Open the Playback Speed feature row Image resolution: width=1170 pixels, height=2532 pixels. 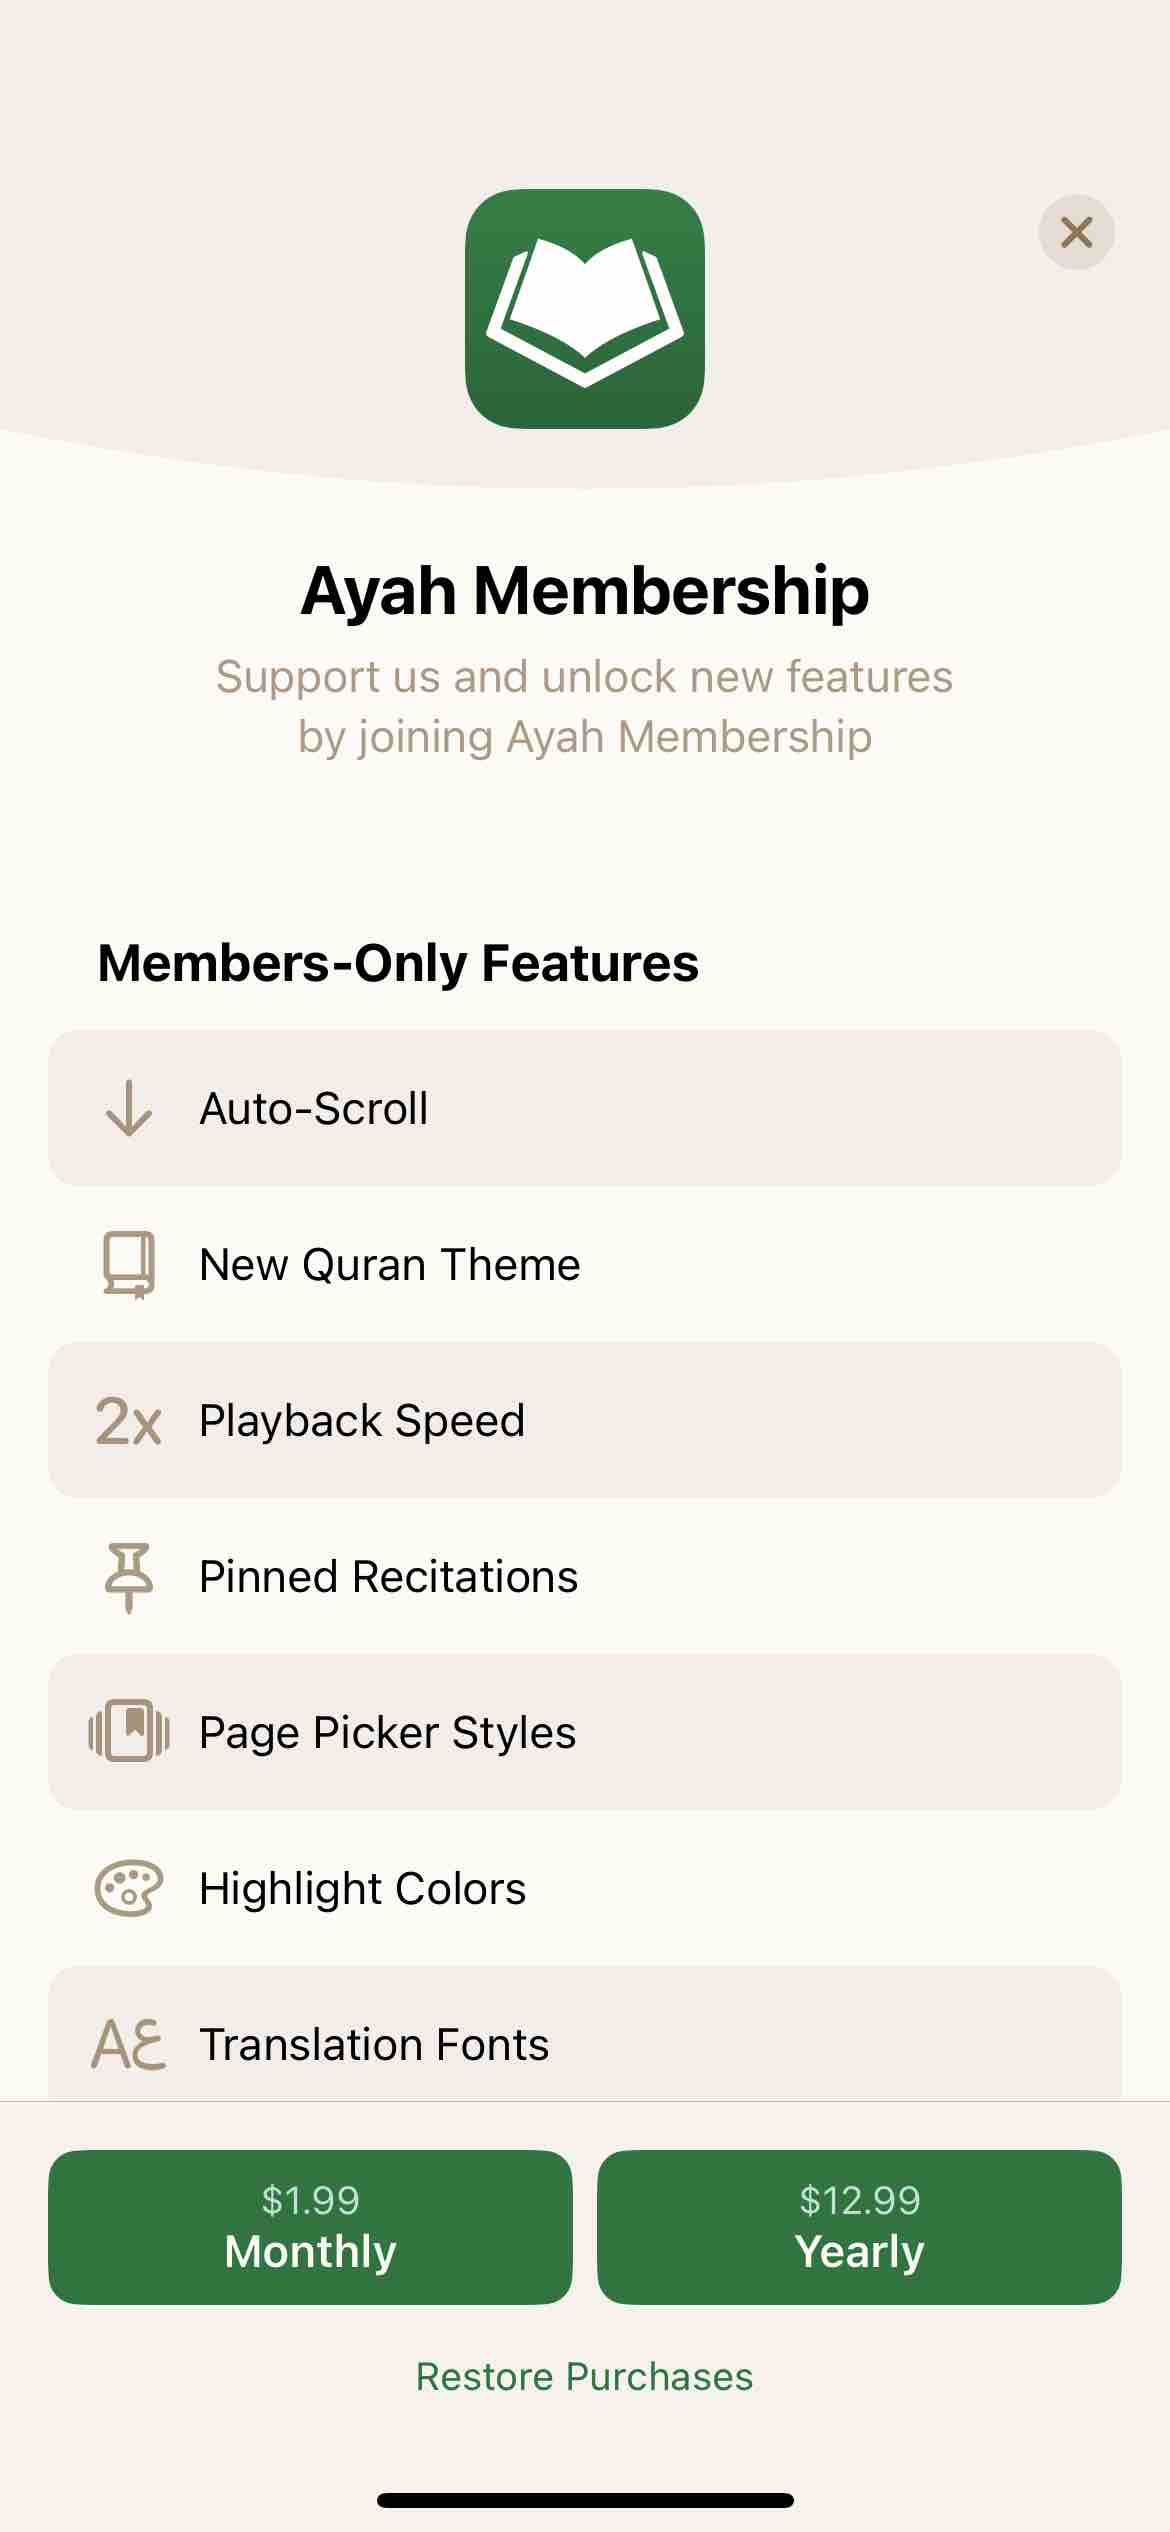tap(585, 1420)
